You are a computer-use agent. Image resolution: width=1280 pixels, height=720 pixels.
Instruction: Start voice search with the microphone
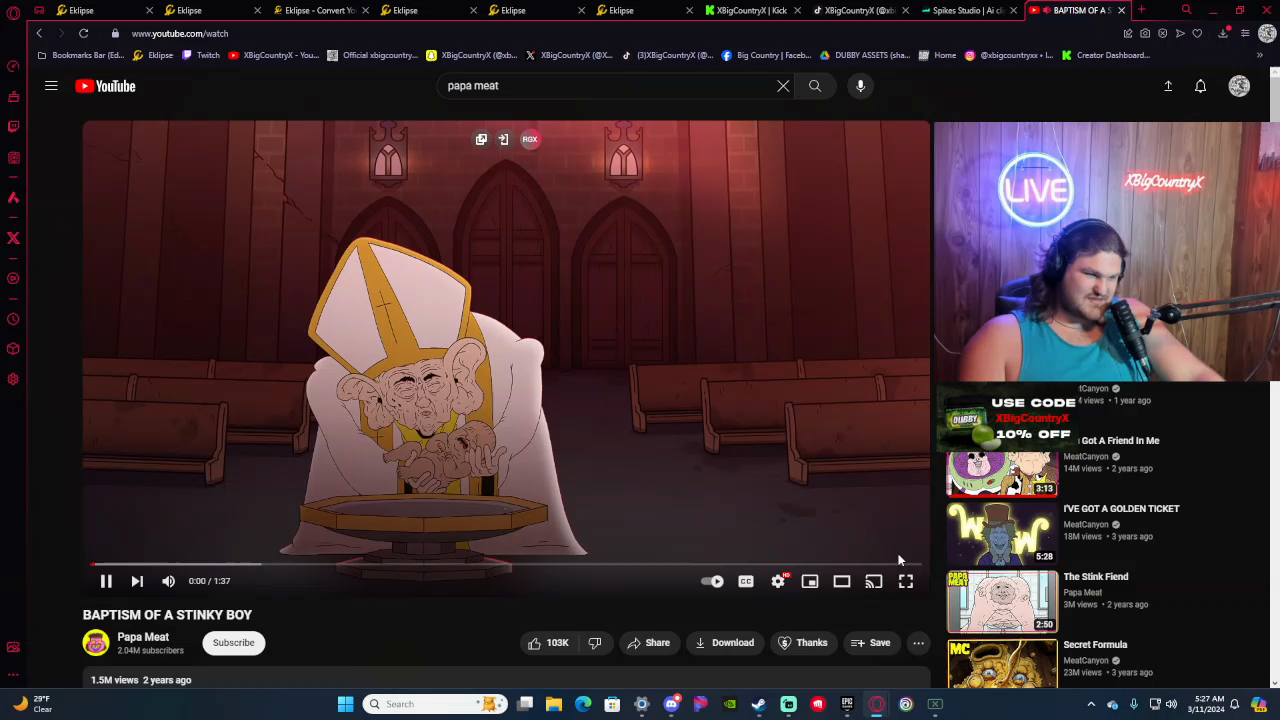(860, 86)
